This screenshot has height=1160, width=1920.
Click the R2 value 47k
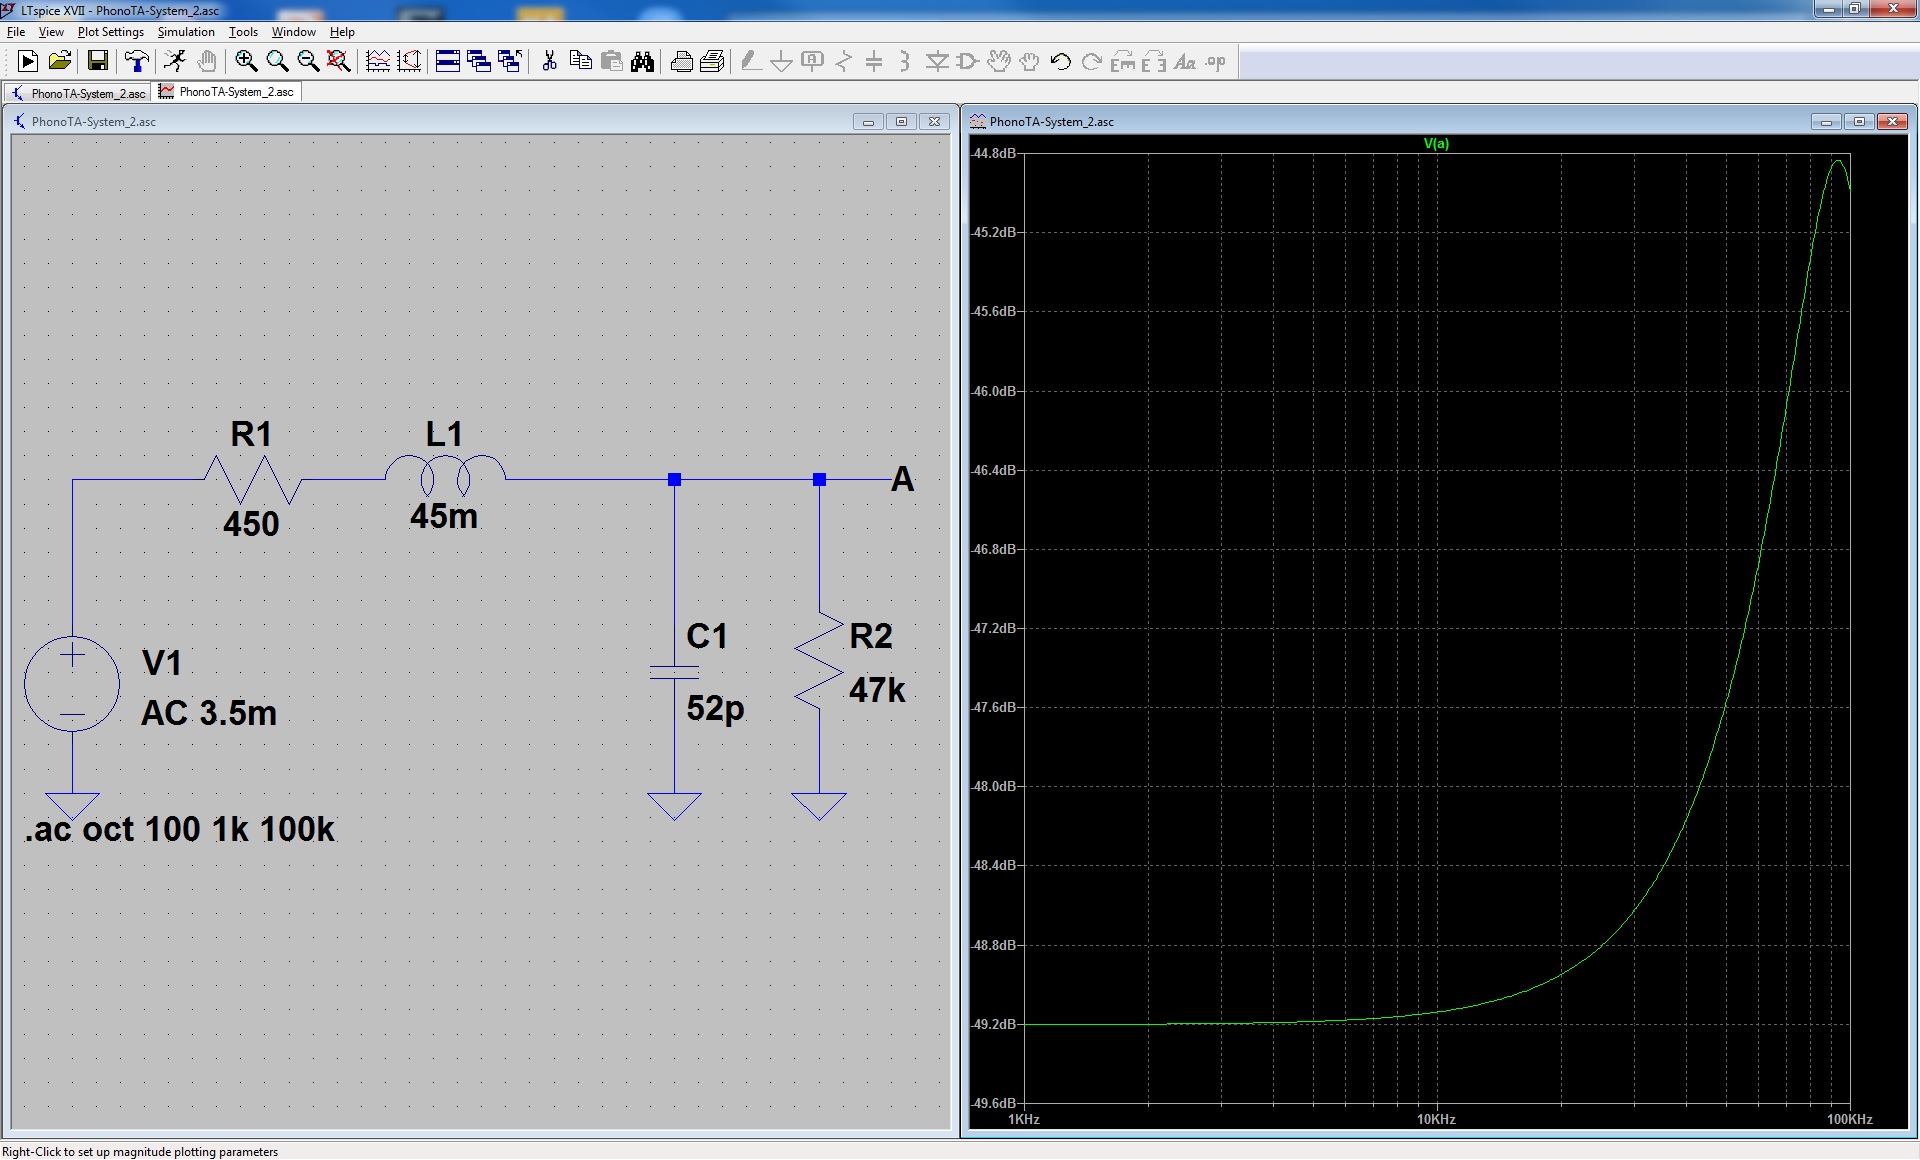coord(877,690)
